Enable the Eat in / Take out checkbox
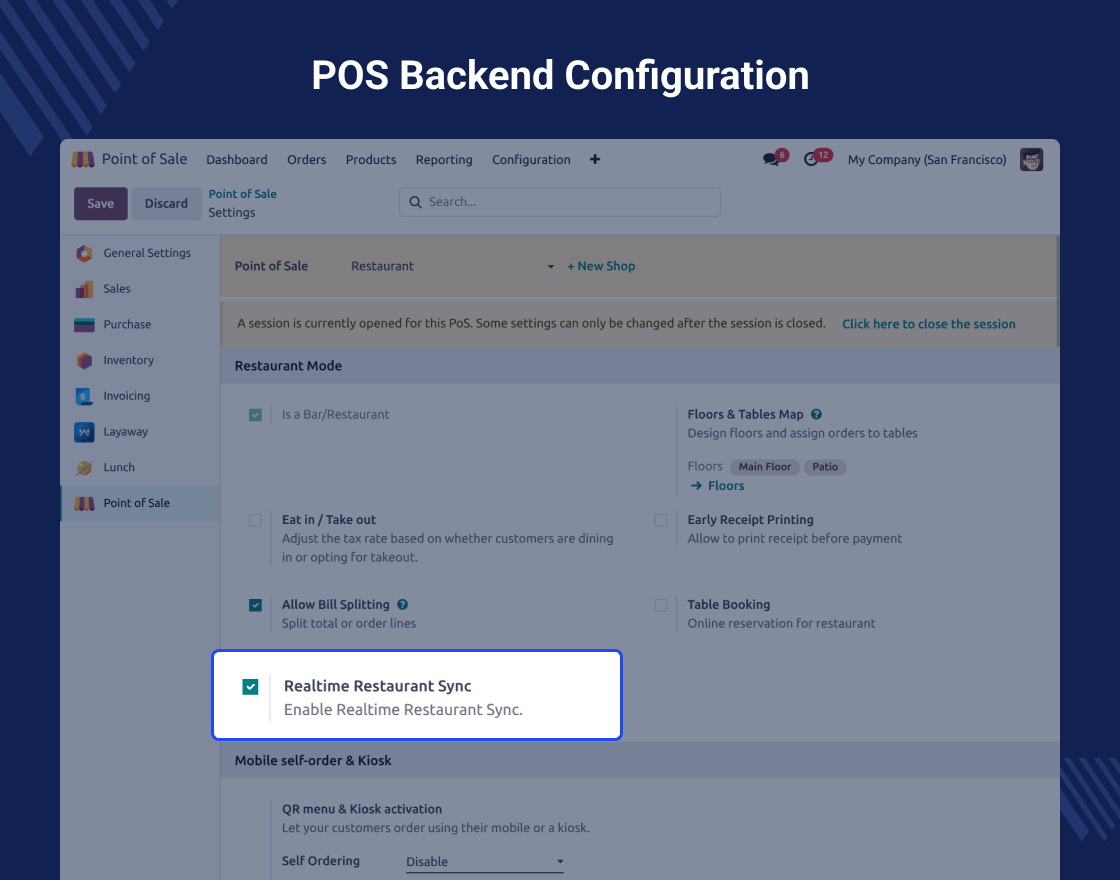 (256, 520)
